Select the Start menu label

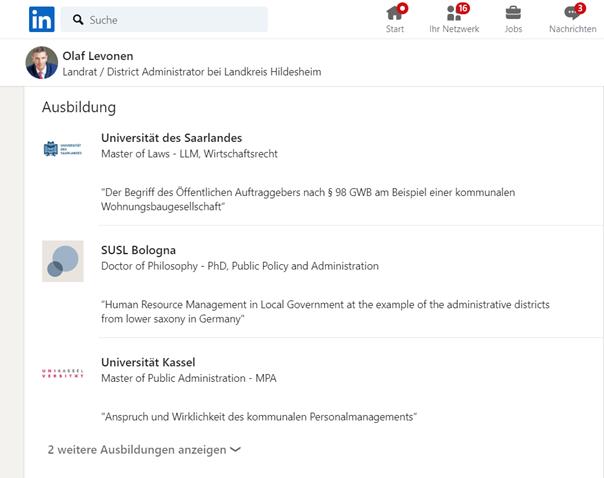[x=395, y=29]
